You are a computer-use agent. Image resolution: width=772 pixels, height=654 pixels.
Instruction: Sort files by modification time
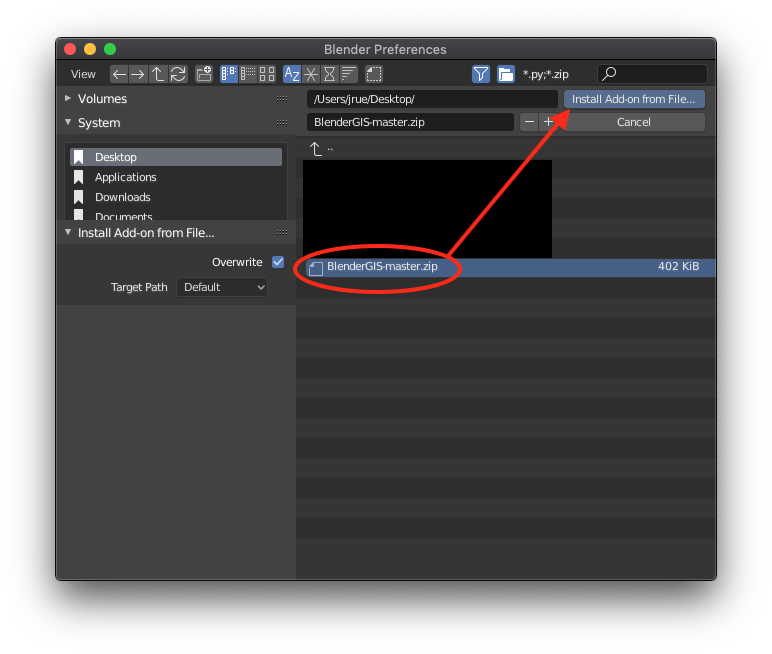(329, 74)
